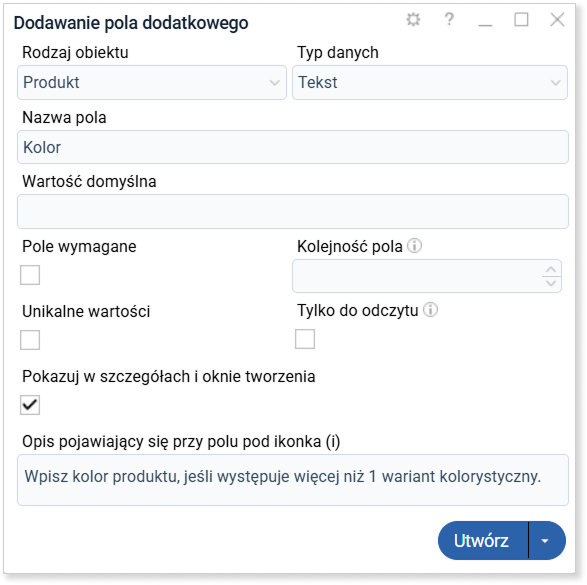Image resolution: width=587 pixels, height=585 pixels.
Task: Close the Dodawanie pola dodatkowego dialog
Action: (557, 19)
